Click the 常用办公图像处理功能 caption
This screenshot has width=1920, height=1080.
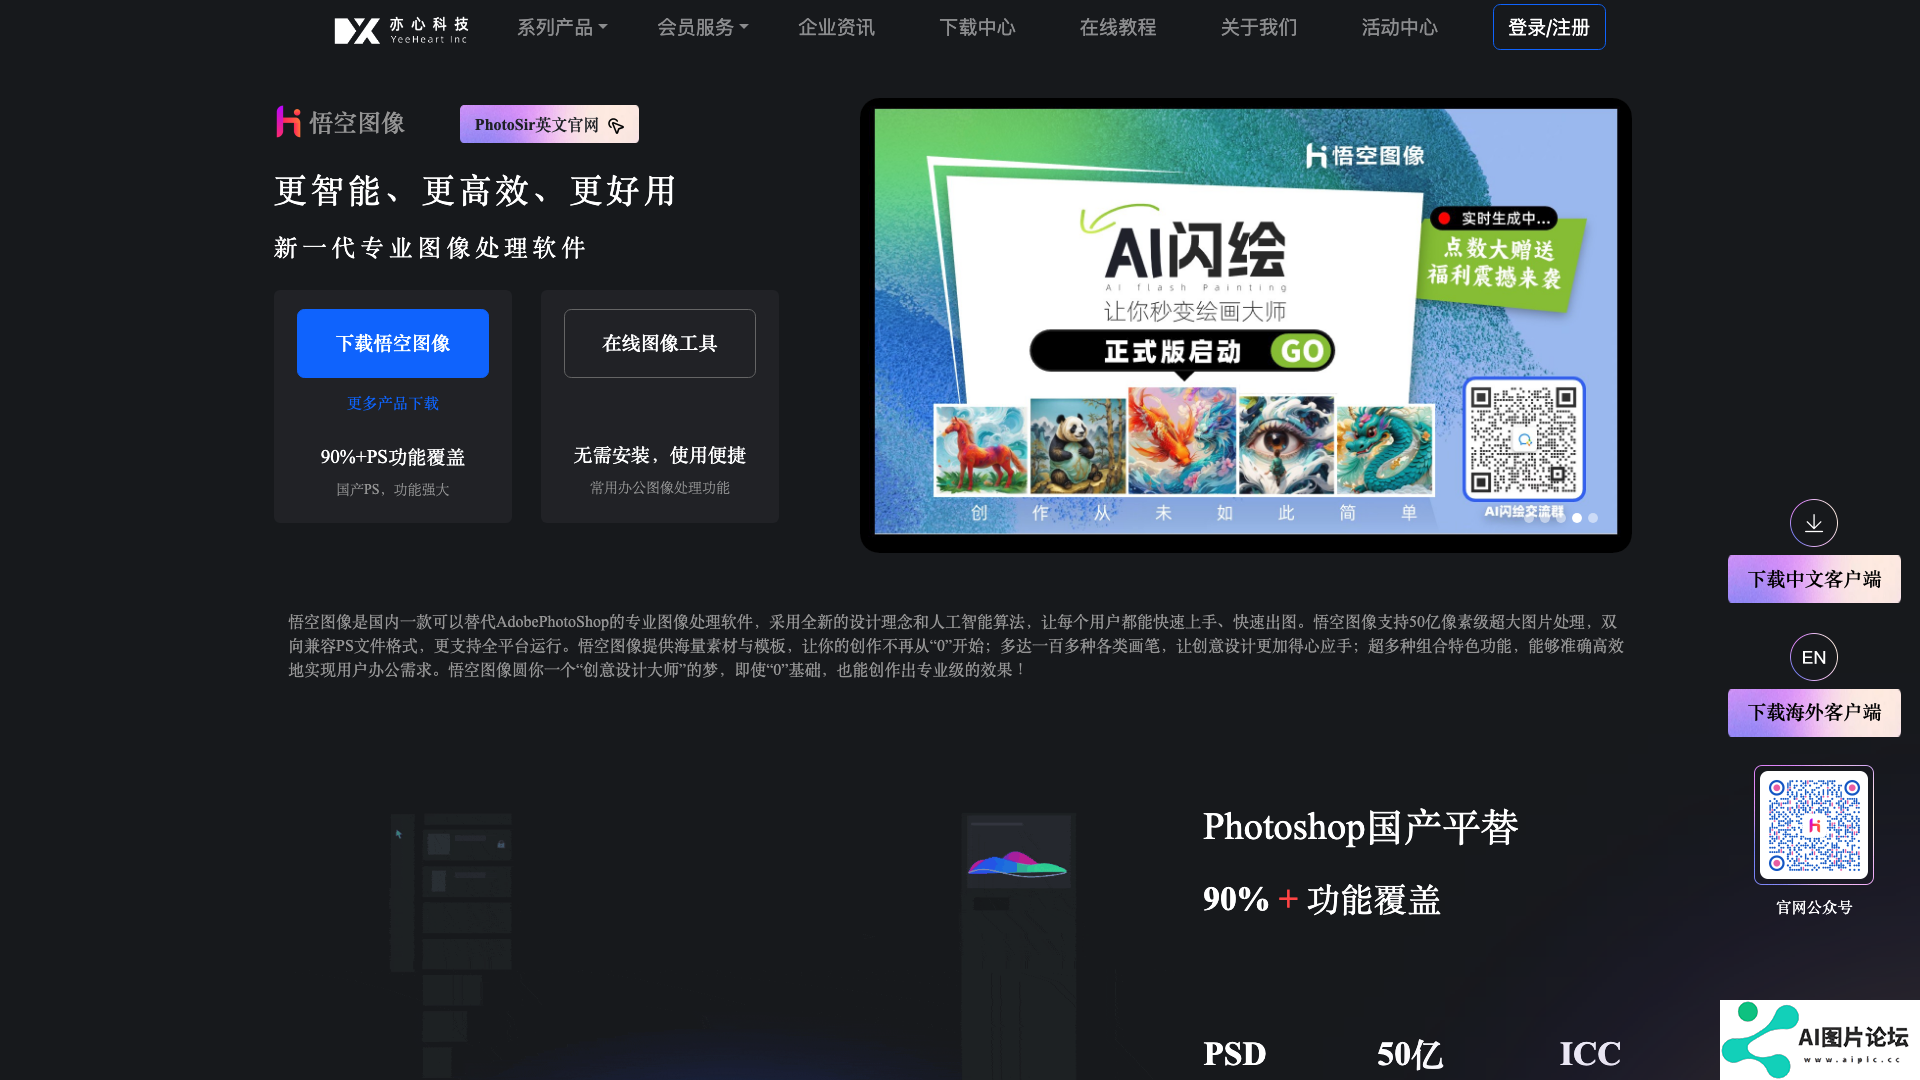(x=660, y=487)
